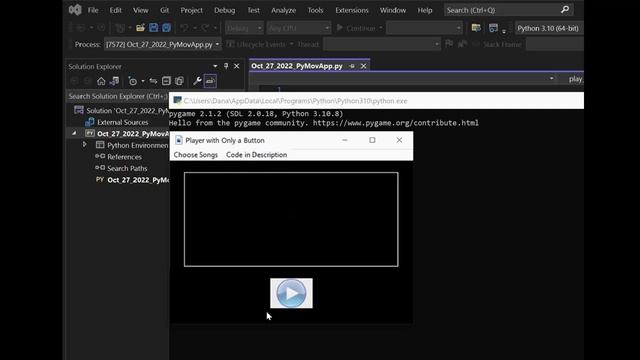Click the Continue debug button
640x360 pixels.
tap(356, 28)
